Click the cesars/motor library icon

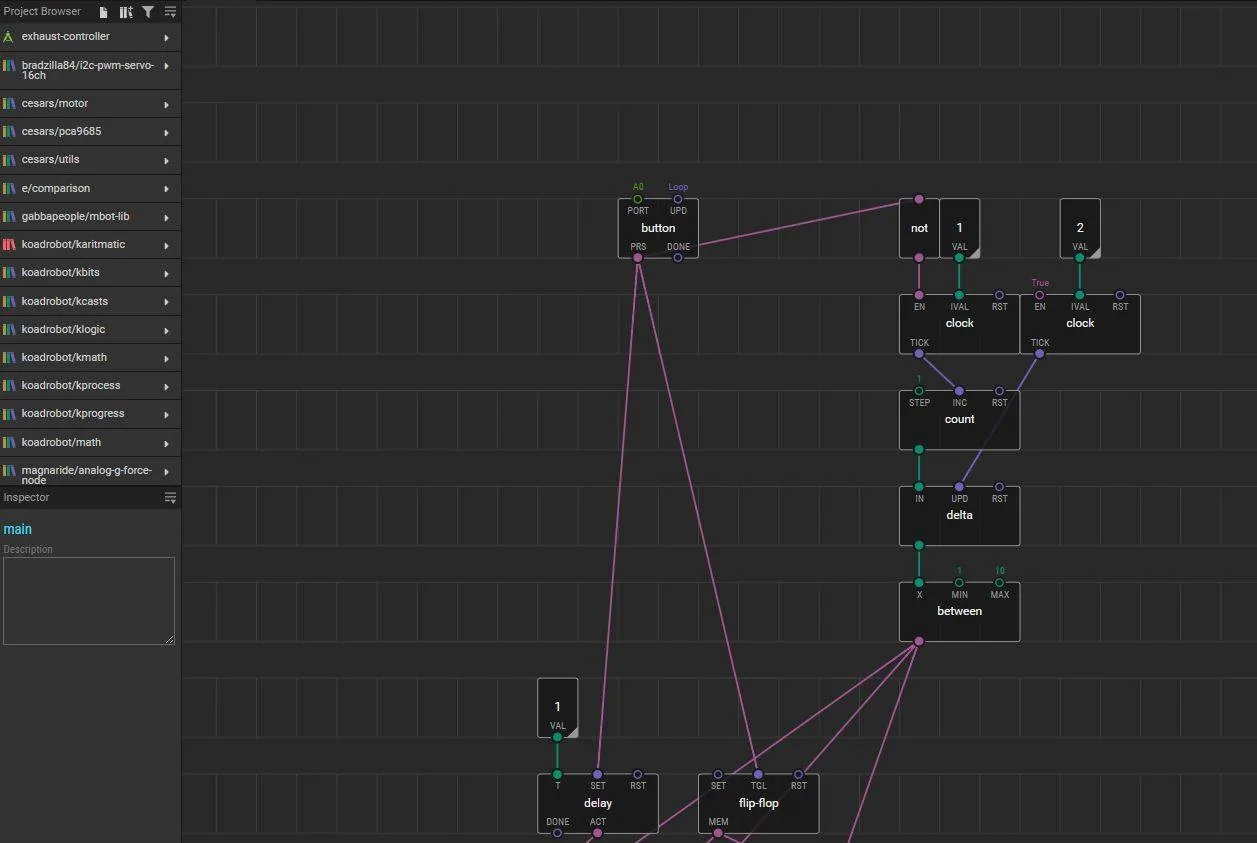(9, 104)
